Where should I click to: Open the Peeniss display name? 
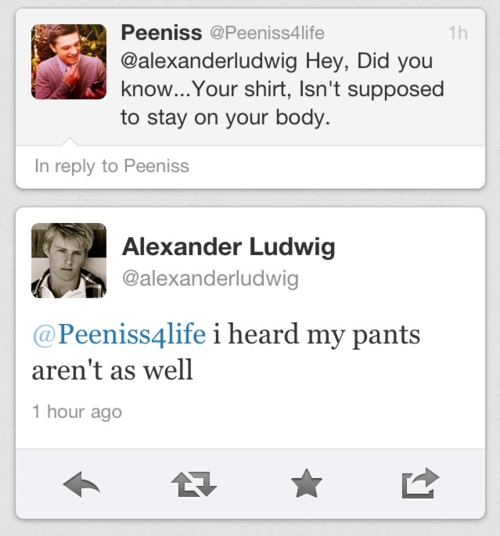161,33
